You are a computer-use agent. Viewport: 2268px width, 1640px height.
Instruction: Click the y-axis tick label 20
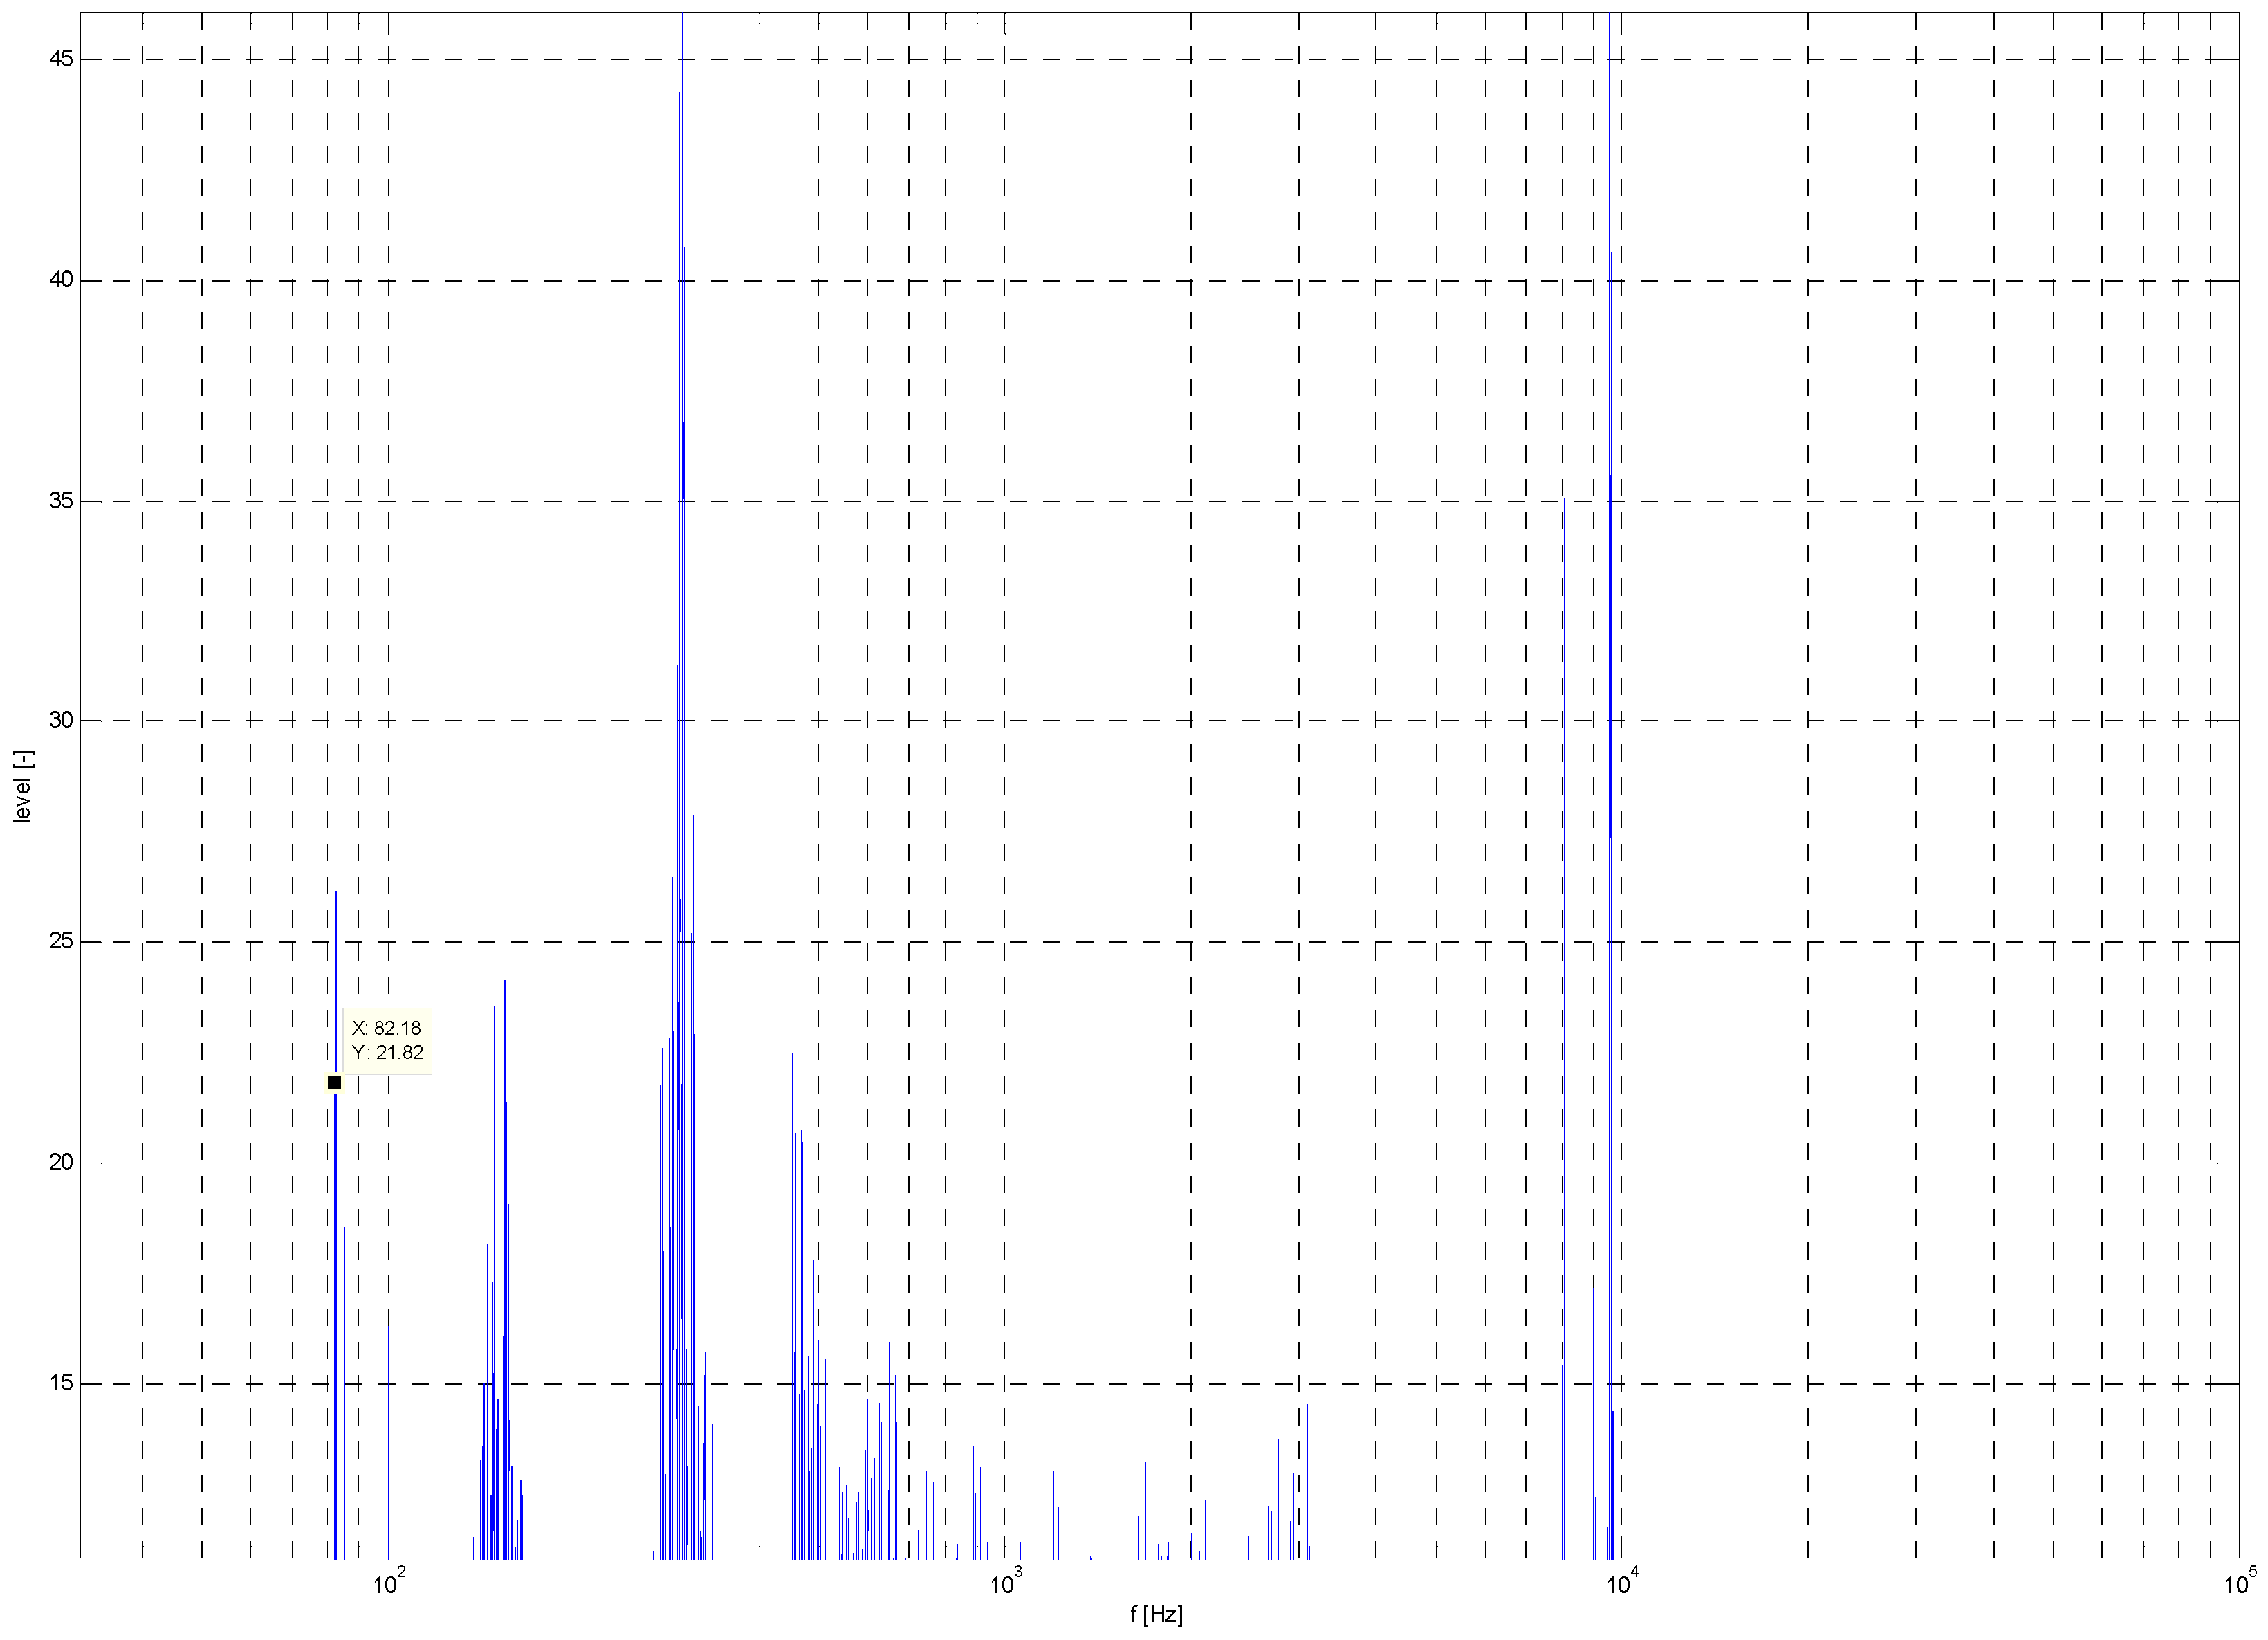(x=61, y=1162)
